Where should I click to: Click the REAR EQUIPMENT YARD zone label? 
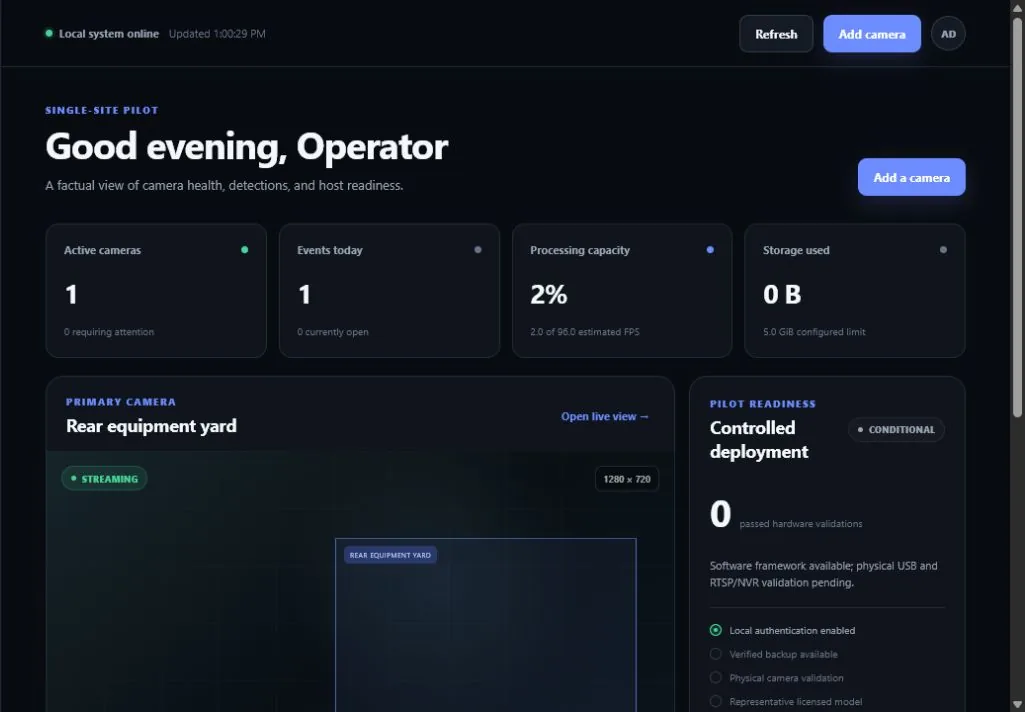click(x=390, y=555)
